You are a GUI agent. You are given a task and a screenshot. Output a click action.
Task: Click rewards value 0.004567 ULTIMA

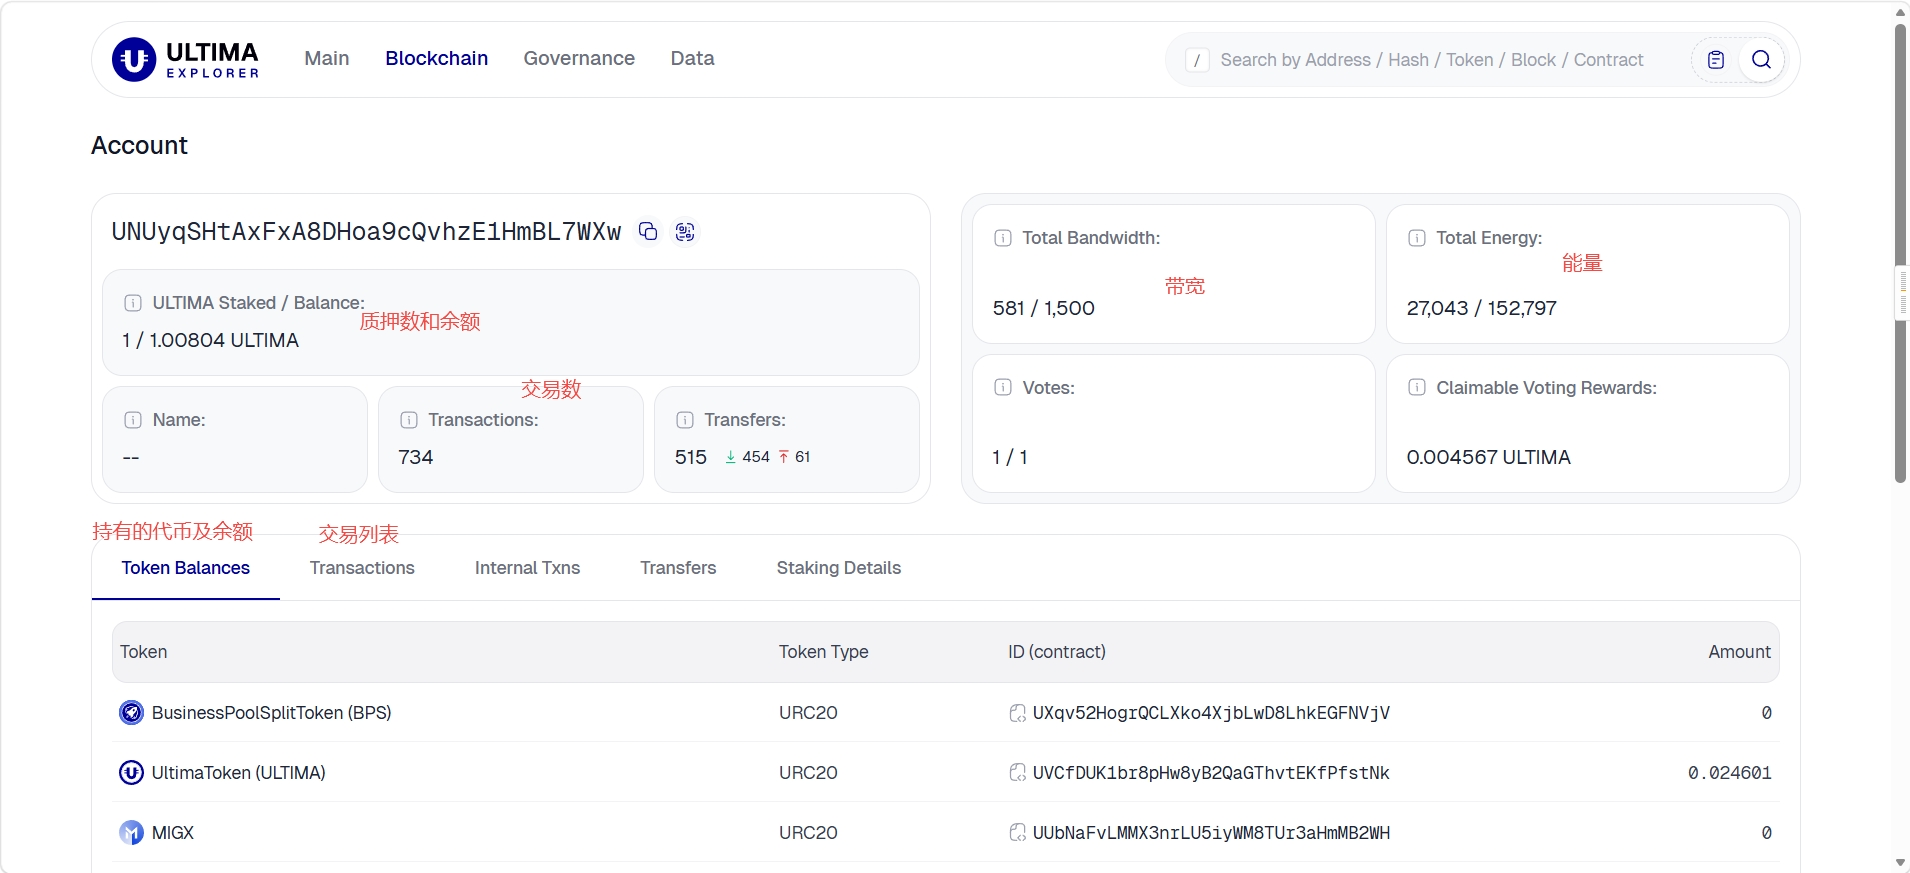[x=1488, y=457]
